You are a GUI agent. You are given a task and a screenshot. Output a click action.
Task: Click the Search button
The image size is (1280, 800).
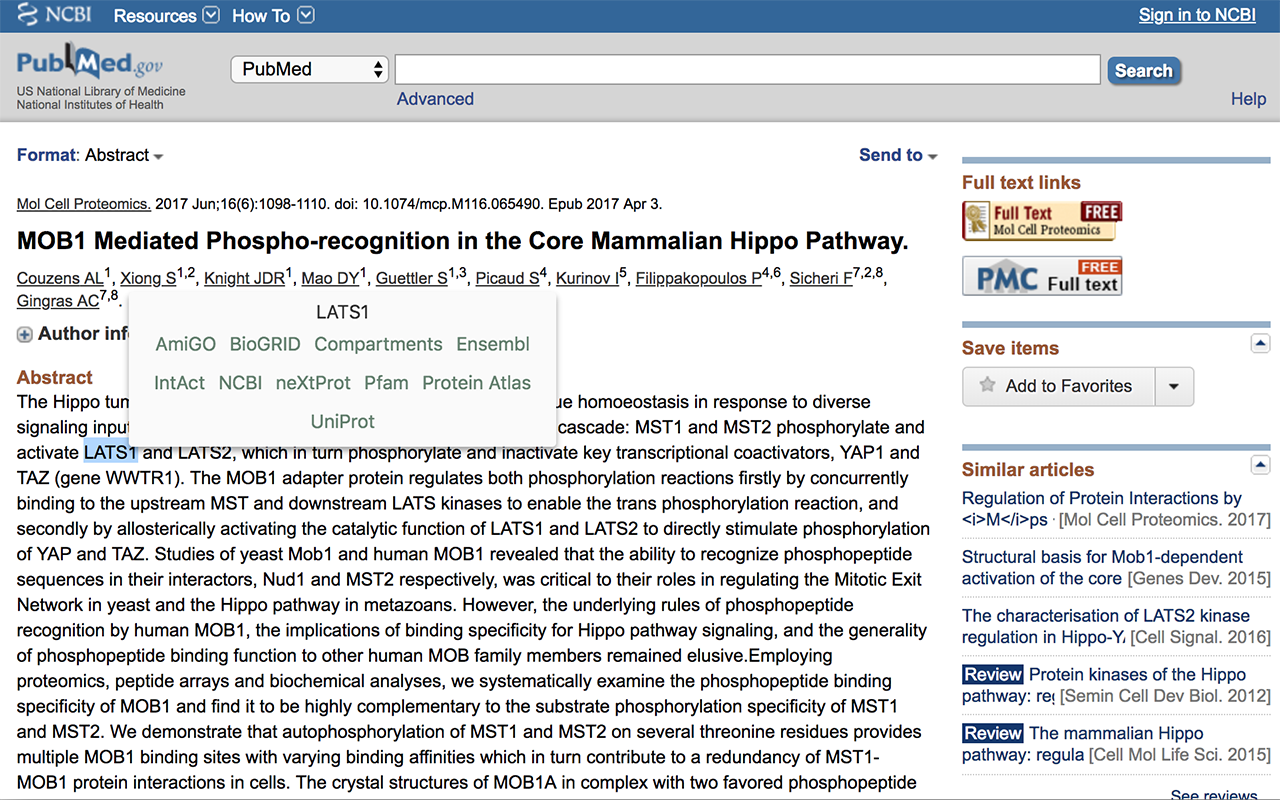(x=1143, y=70)
